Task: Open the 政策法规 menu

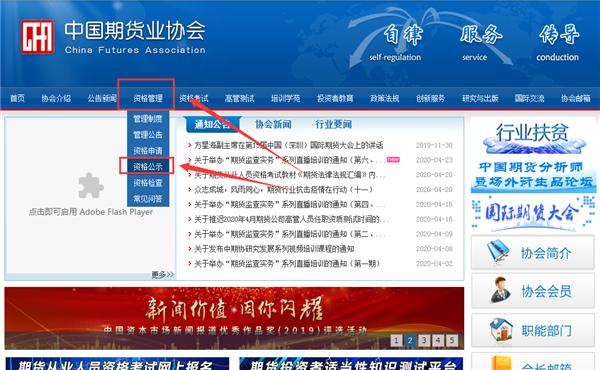Action: click(385, 98)
